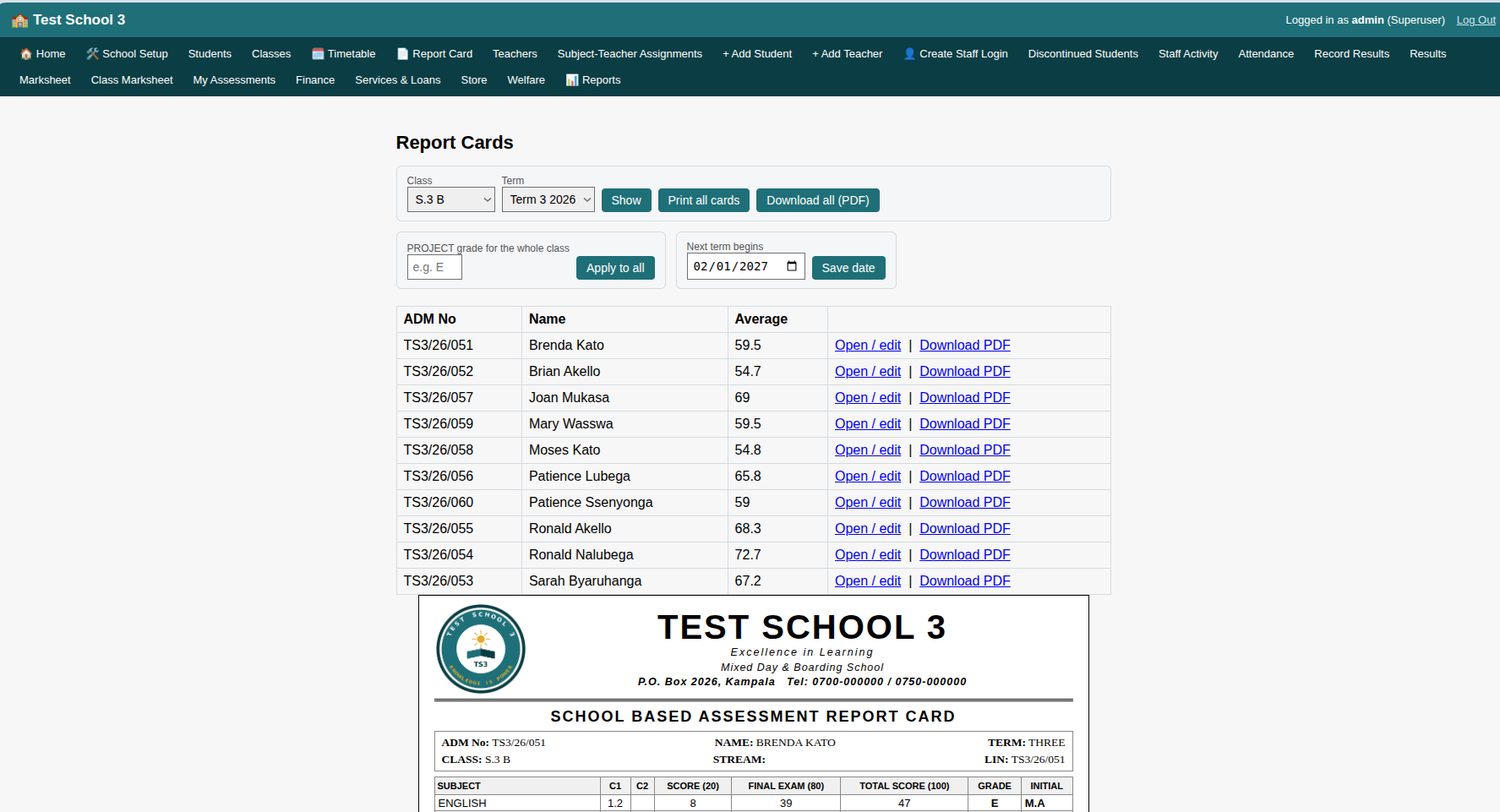Go to the Store page
Image resolution: width=1500 pixels, height=812 pixels.
pos(474,80)
